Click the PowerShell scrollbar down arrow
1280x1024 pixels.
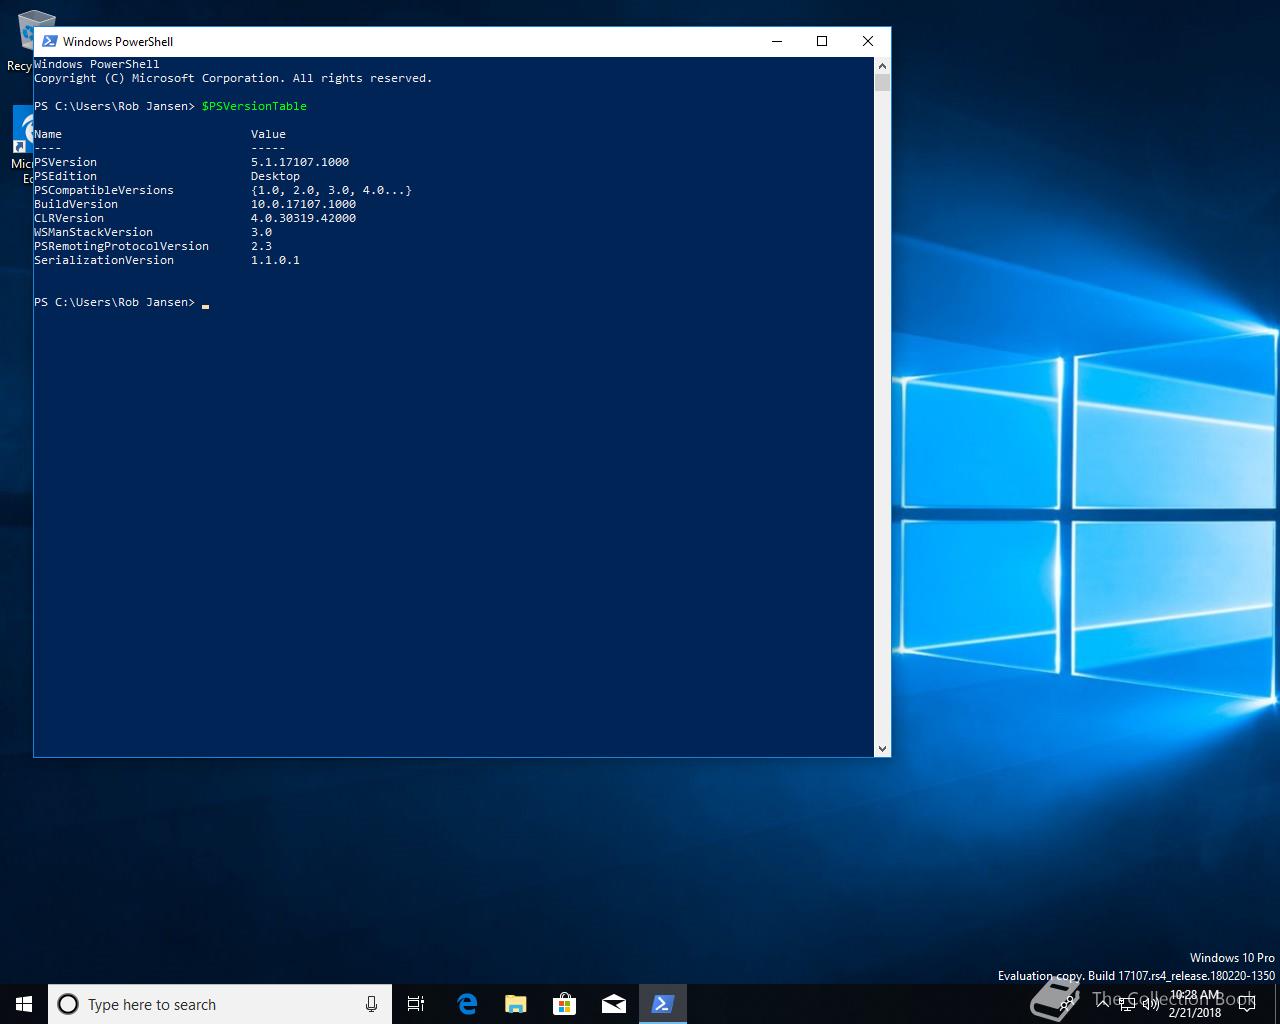882,748
